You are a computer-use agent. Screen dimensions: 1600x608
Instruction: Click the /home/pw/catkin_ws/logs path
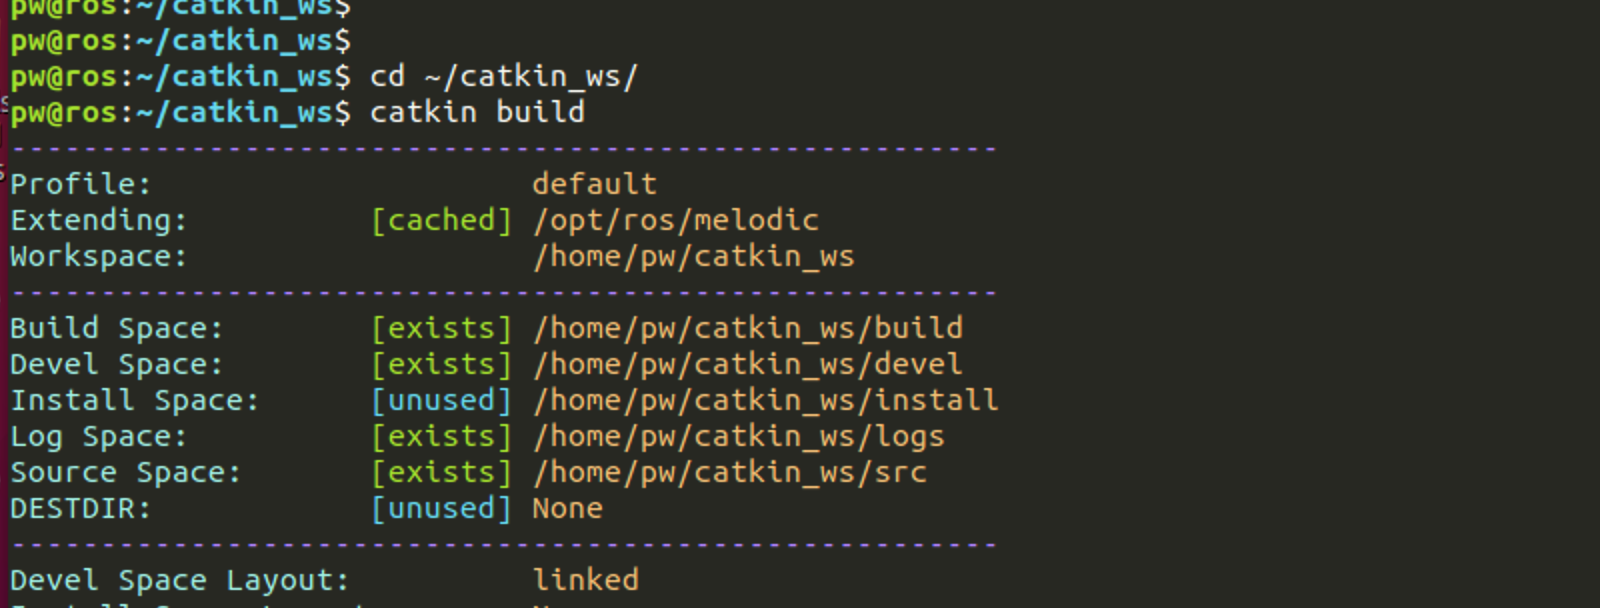click(739, 437)
